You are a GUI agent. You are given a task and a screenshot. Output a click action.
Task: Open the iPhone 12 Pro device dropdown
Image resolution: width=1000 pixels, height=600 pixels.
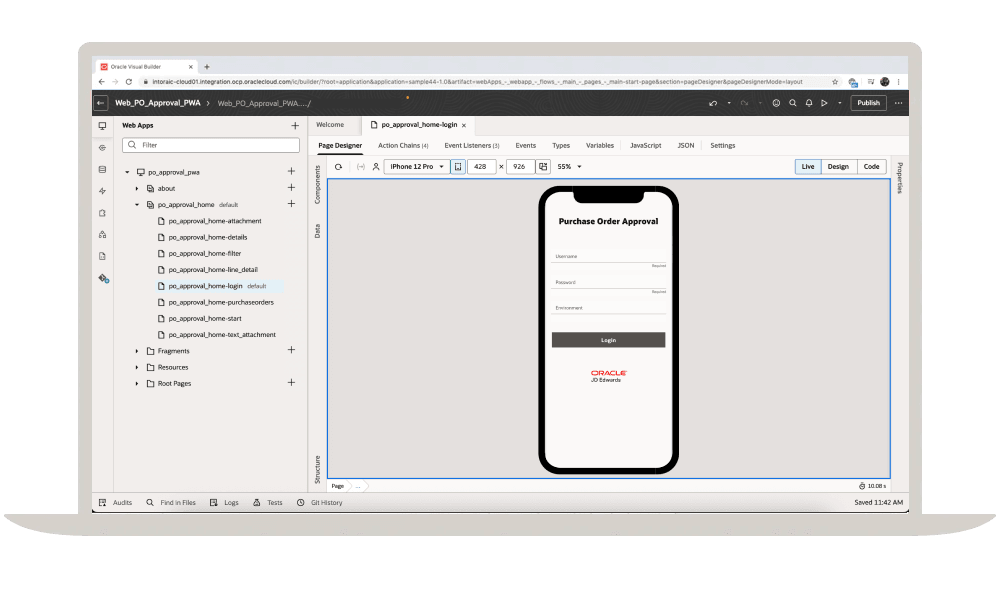[416, 166]
